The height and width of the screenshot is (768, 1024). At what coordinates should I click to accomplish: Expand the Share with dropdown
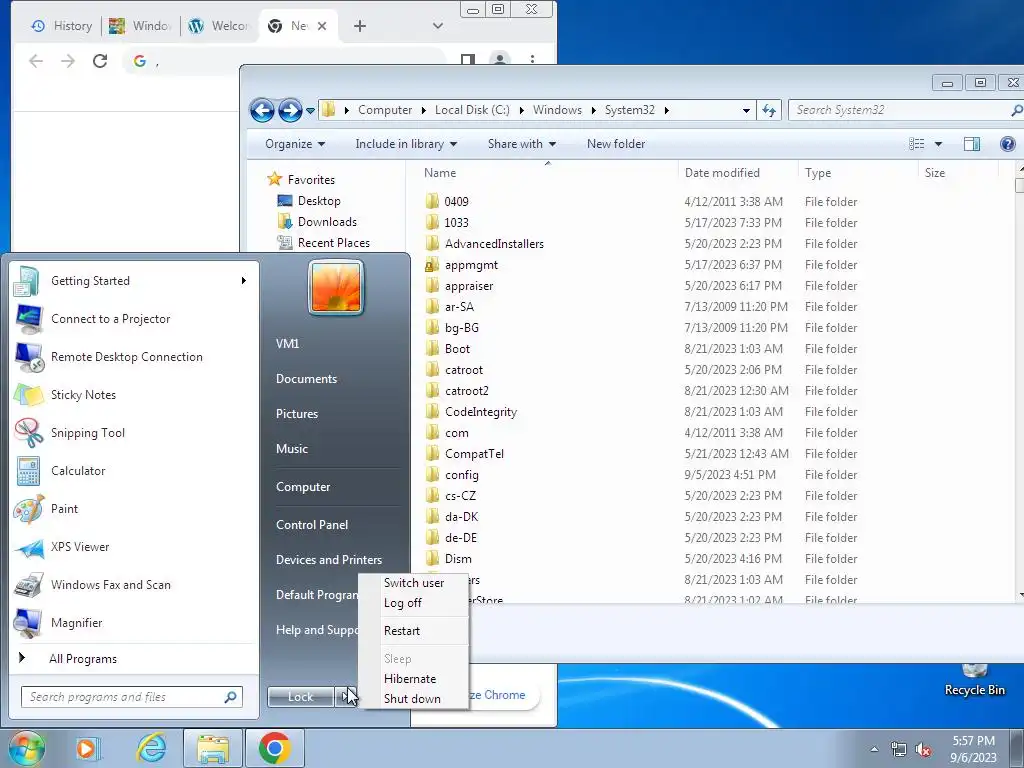point(522,144)
